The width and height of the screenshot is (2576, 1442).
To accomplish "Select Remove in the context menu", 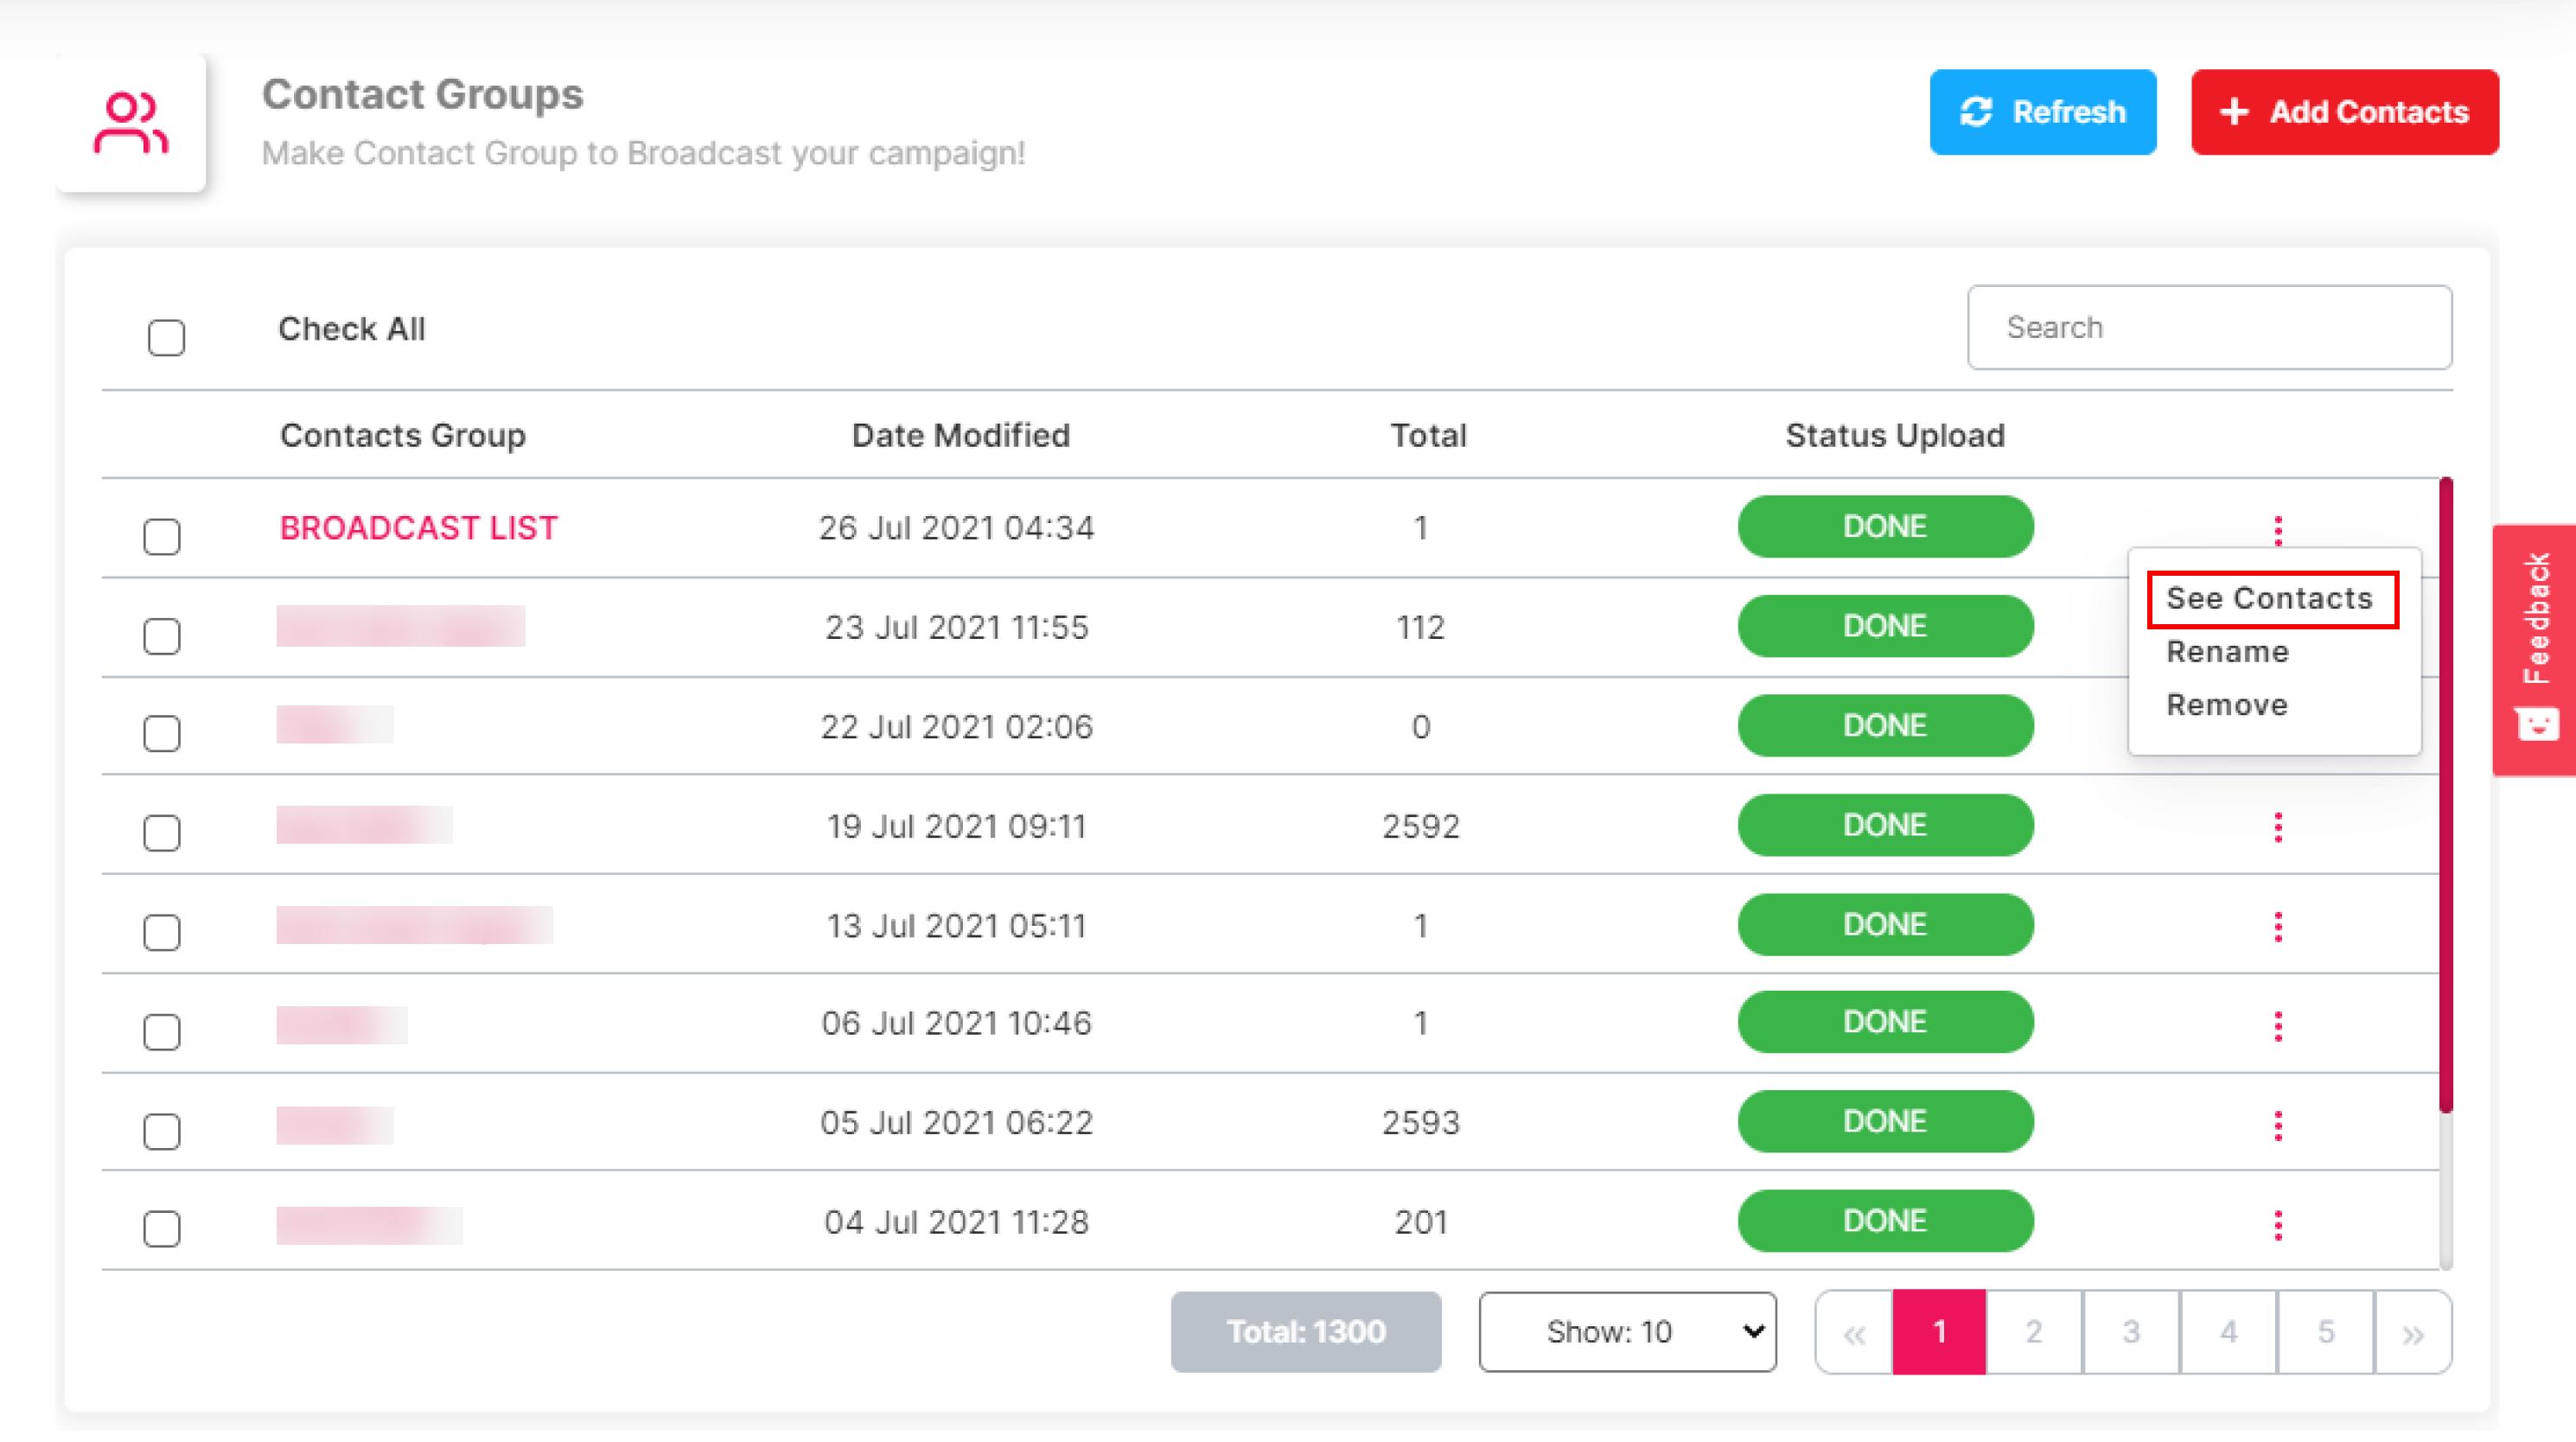I will pos(2226,705).
